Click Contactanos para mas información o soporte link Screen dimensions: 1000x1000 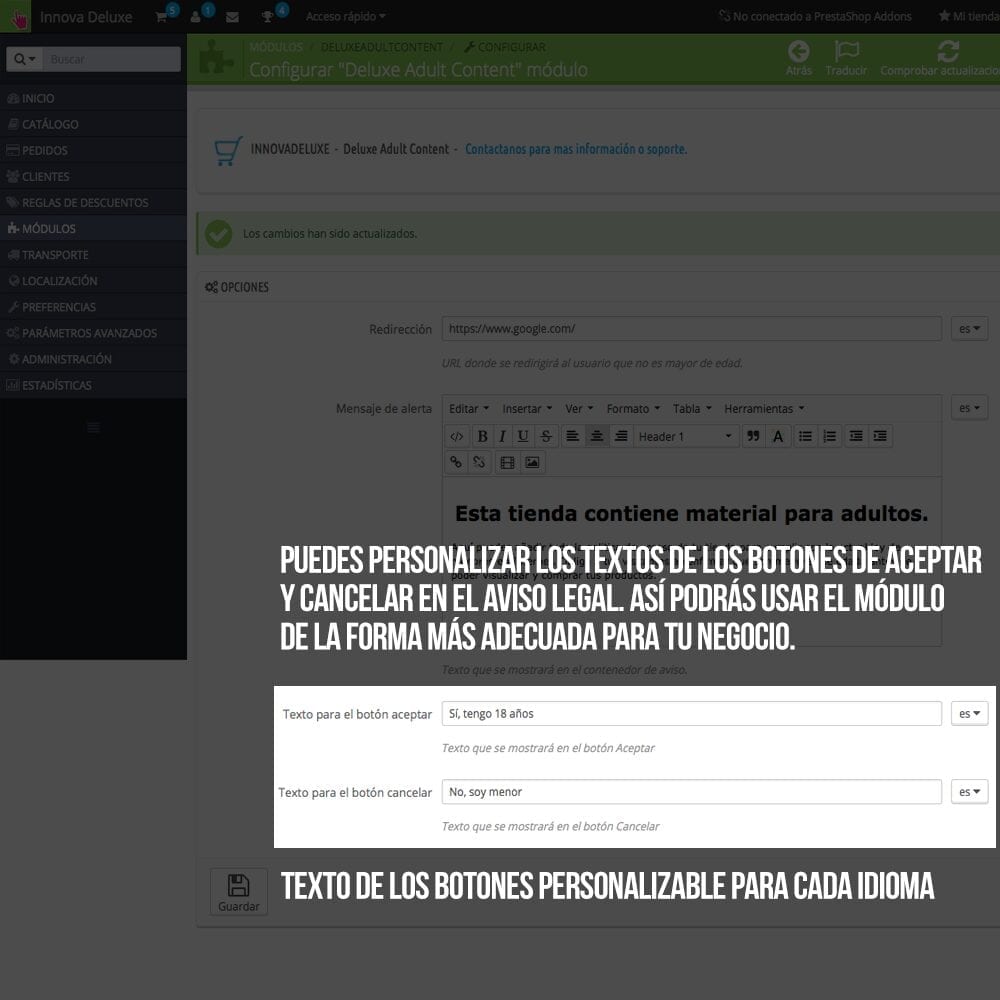point(576,149)
